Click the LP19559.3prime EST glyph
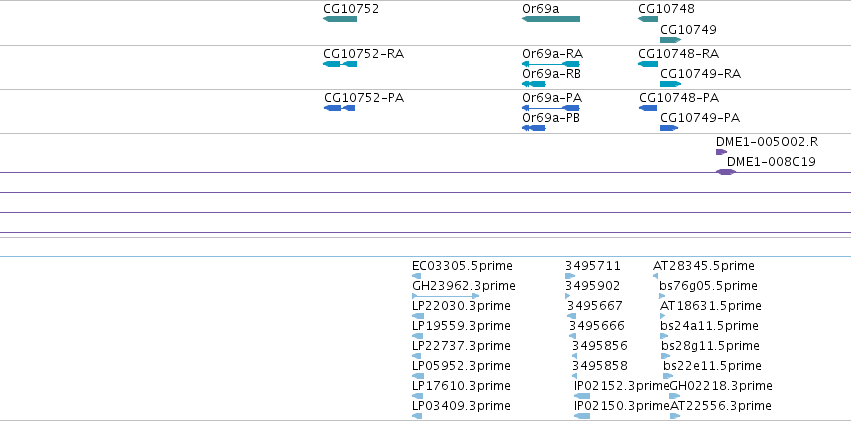 point(418,336)
